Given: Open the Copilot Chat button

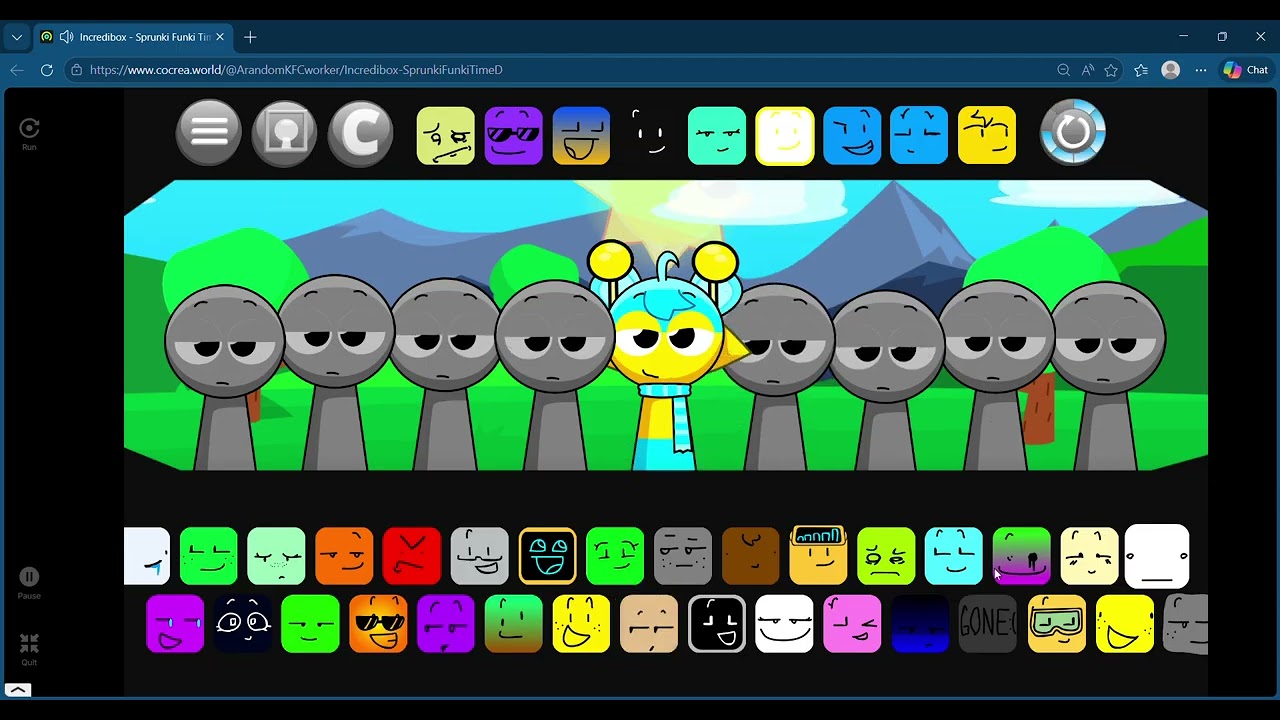Looking at the screenshot, I should [1246, 70].
